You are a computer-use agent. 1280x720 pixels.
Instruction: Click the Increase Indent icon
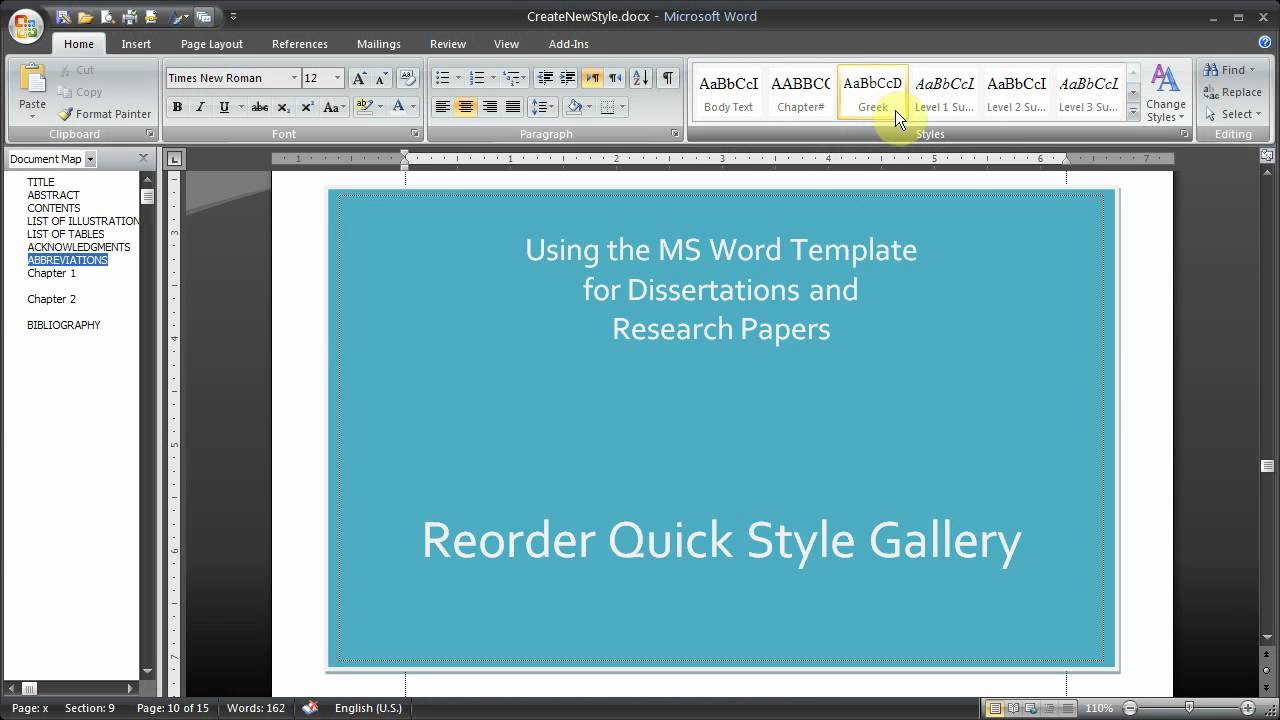coord(567,78)
